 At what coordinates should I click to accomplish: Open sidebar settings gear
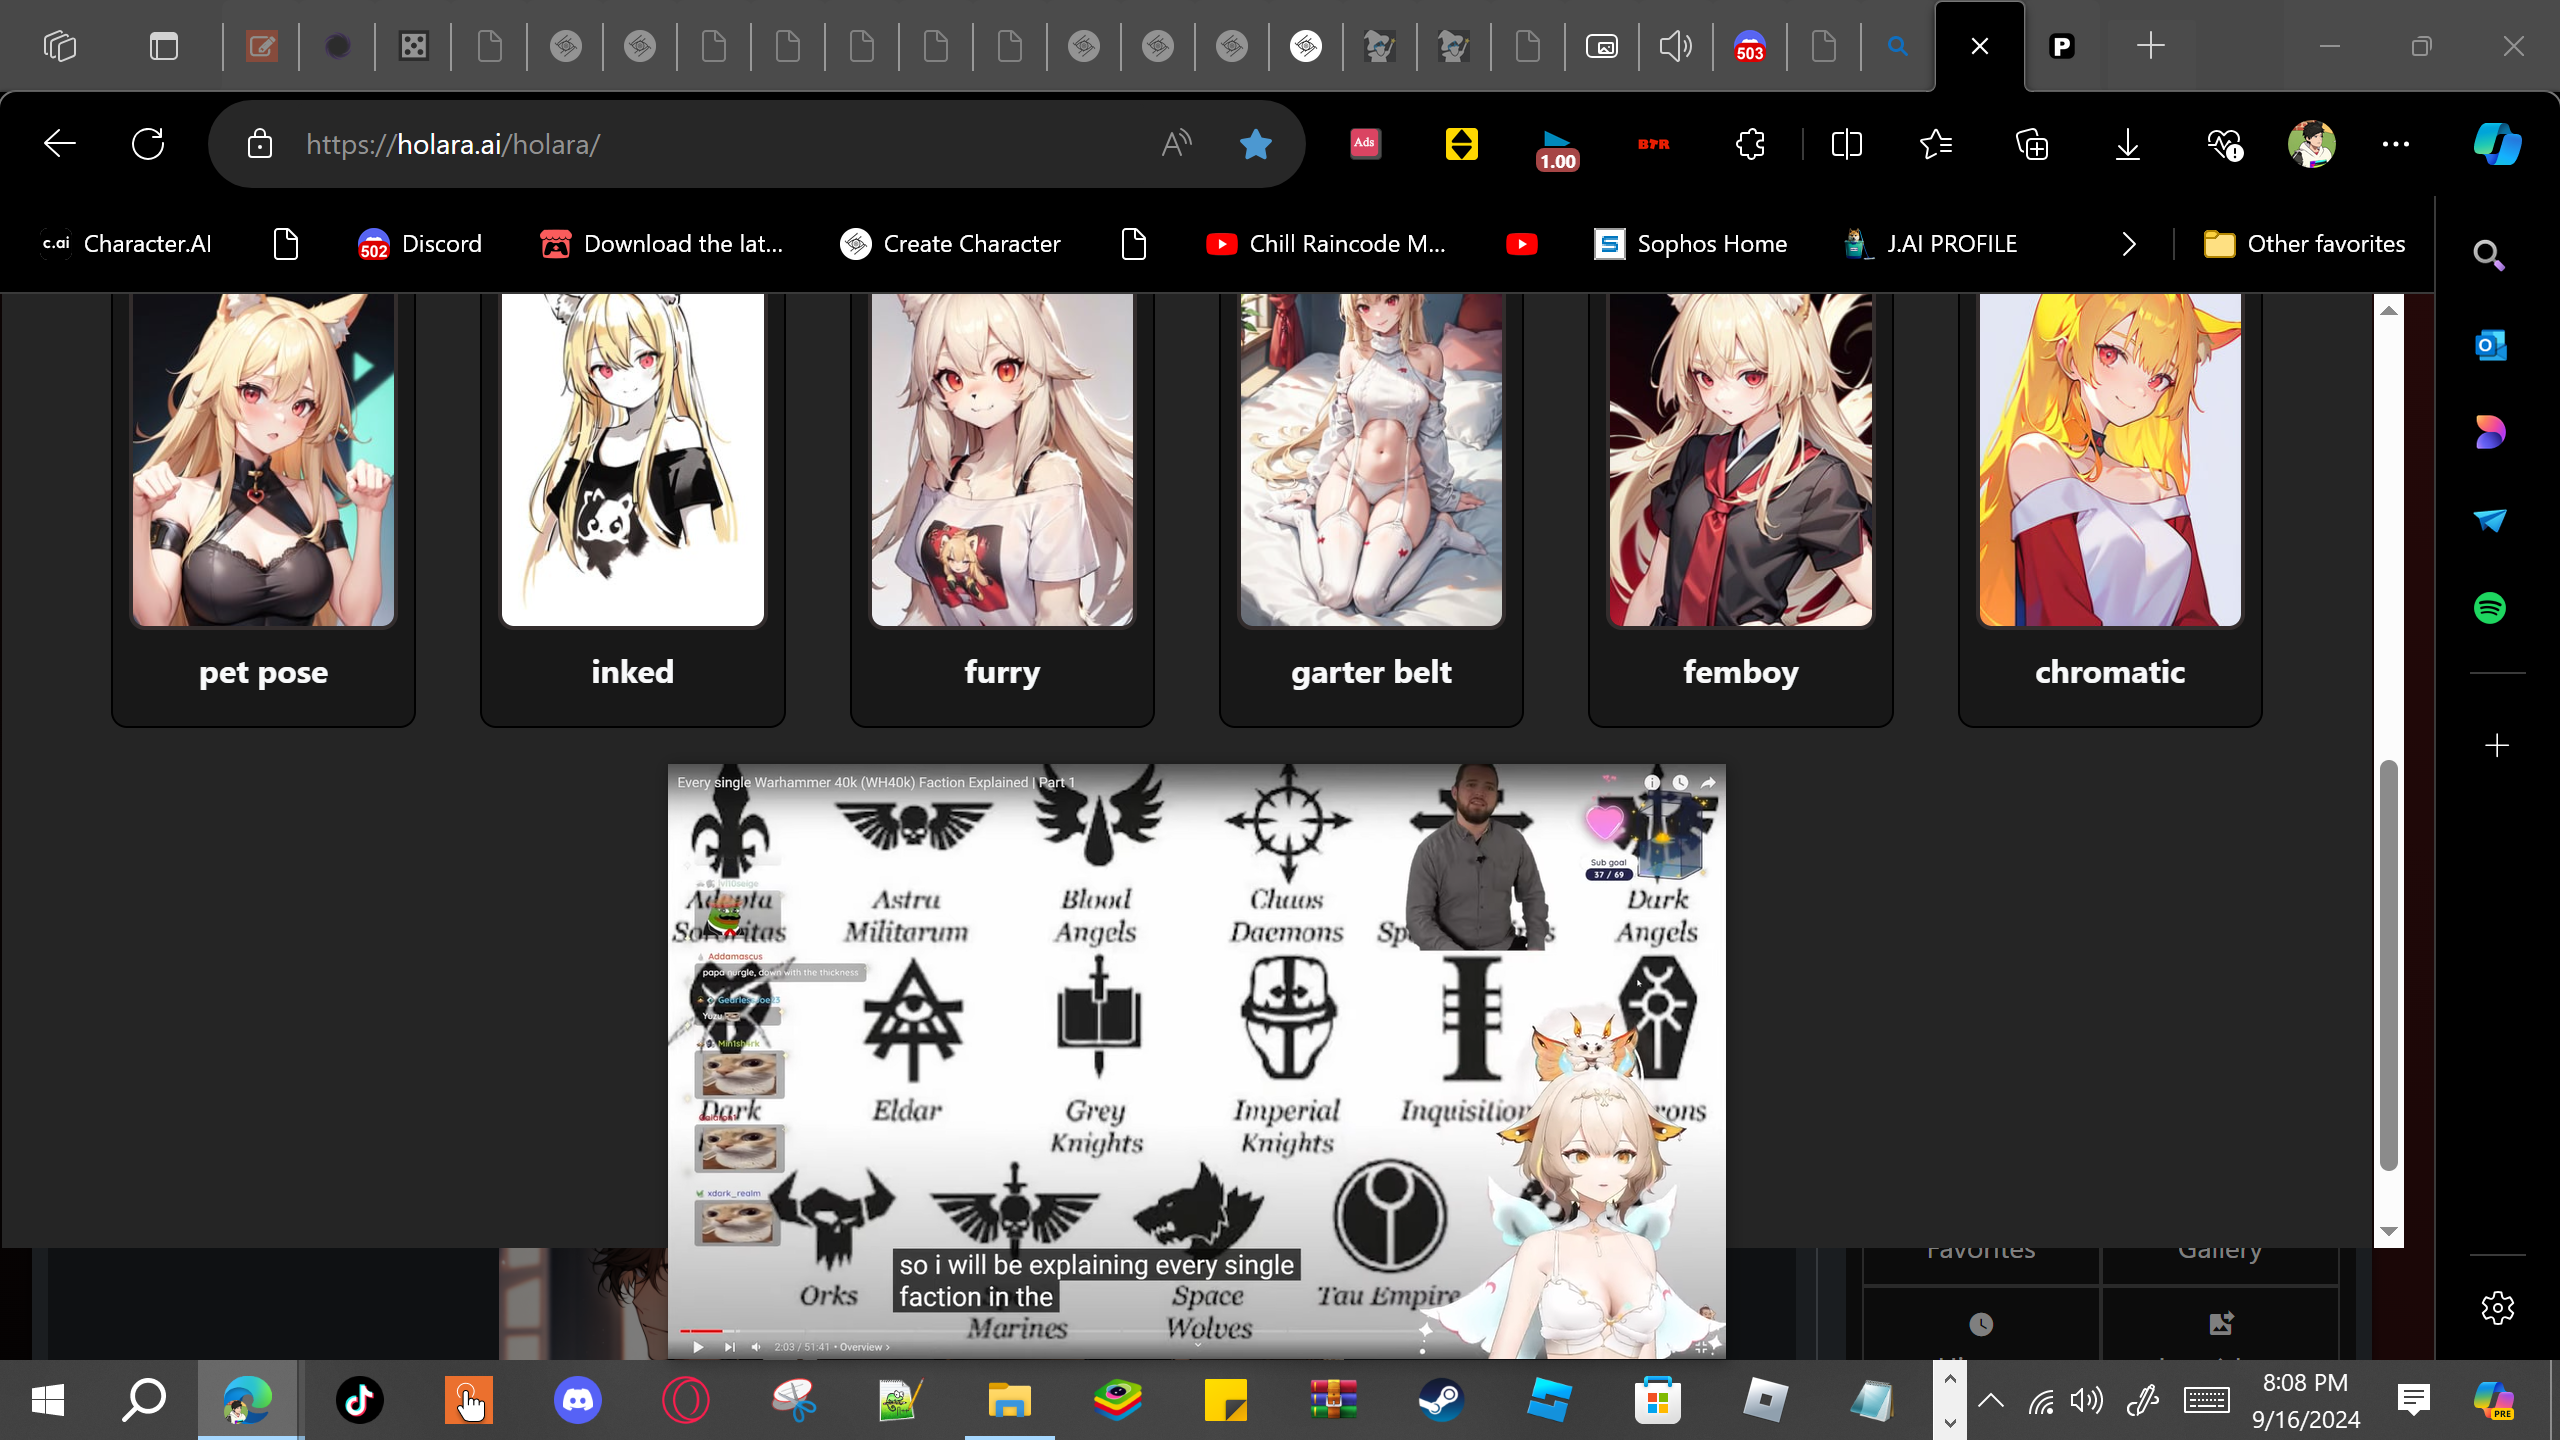click(2497, 1307)
